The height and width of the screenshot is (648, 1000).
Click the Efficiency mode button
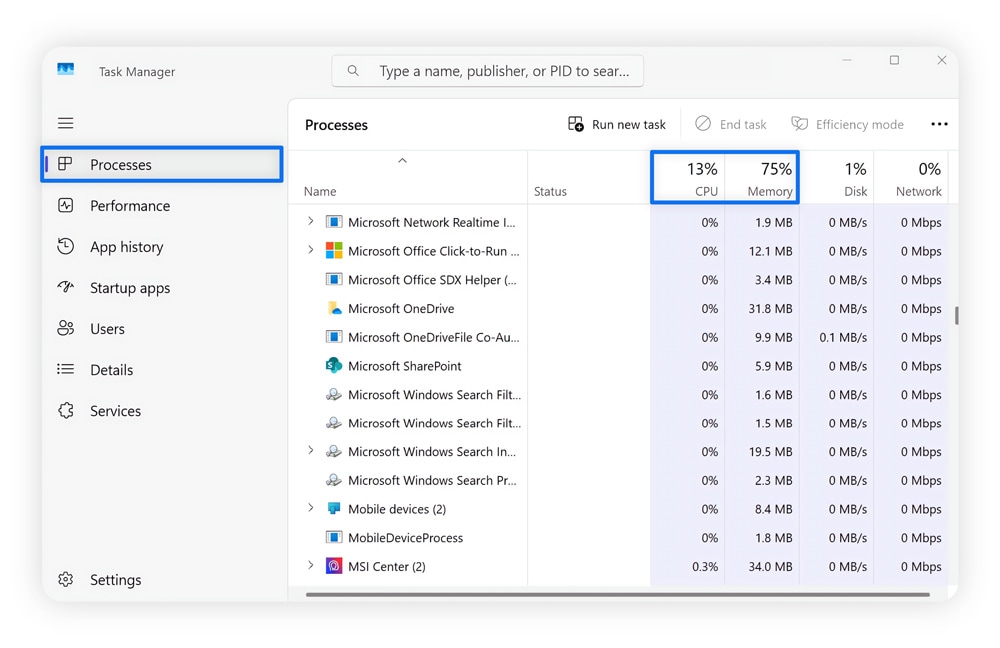pos(847,123)
